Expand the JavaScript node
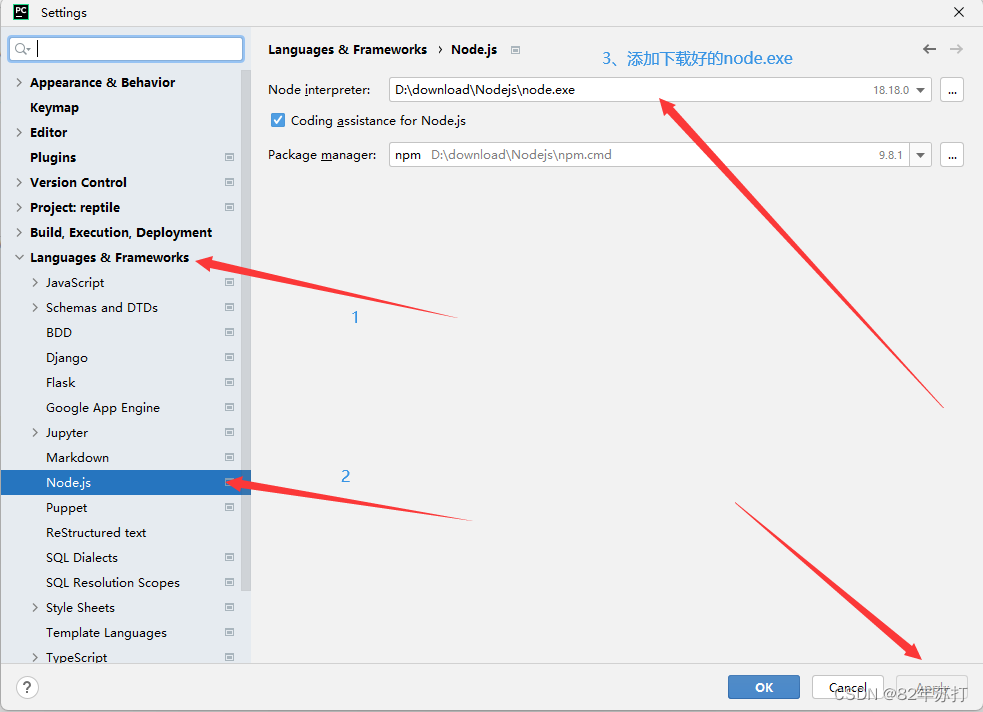 35,283
